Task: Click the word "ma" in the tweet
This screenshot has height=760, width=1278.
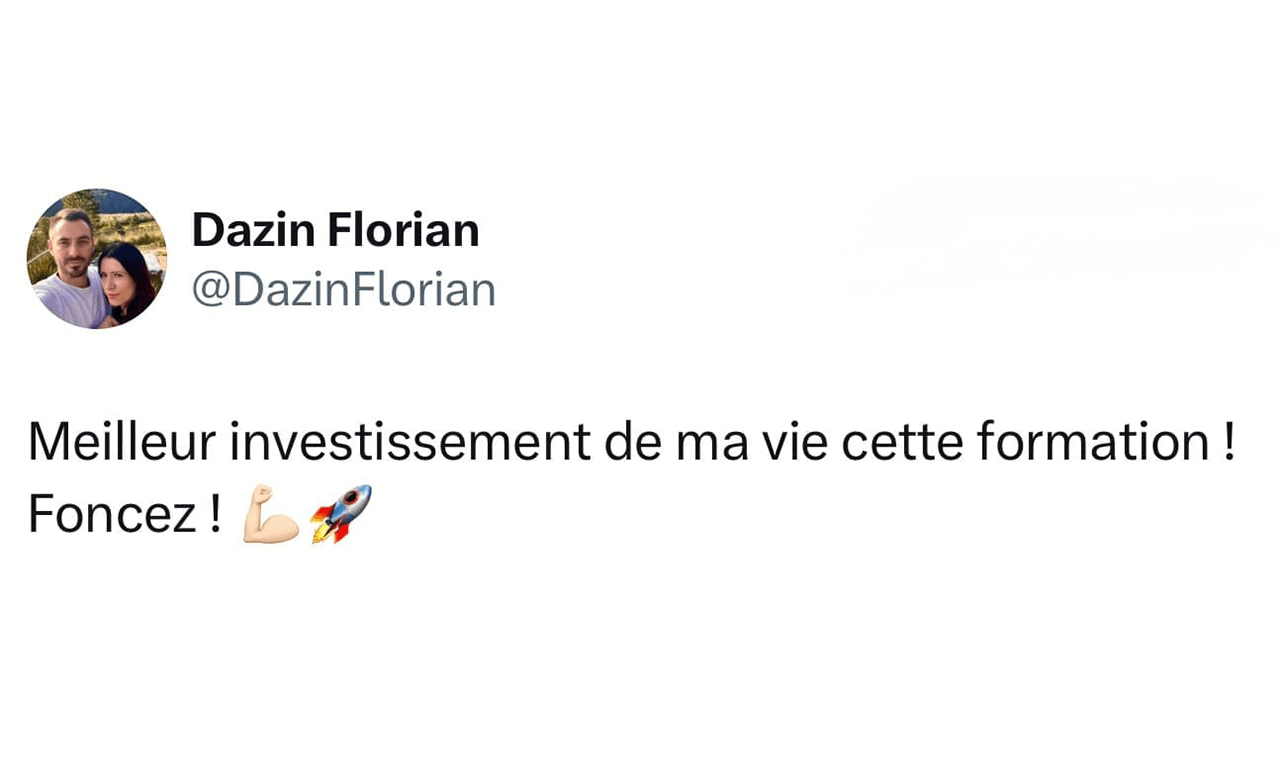Action: coord(712,443)
